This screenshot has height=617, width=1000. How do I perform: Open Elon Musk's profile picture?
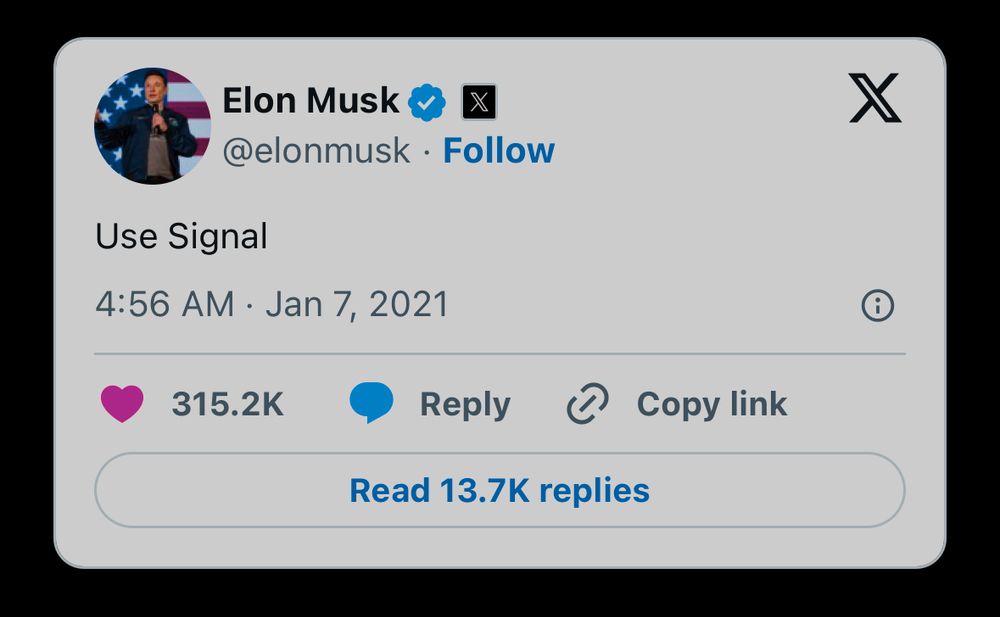point(152,126)
